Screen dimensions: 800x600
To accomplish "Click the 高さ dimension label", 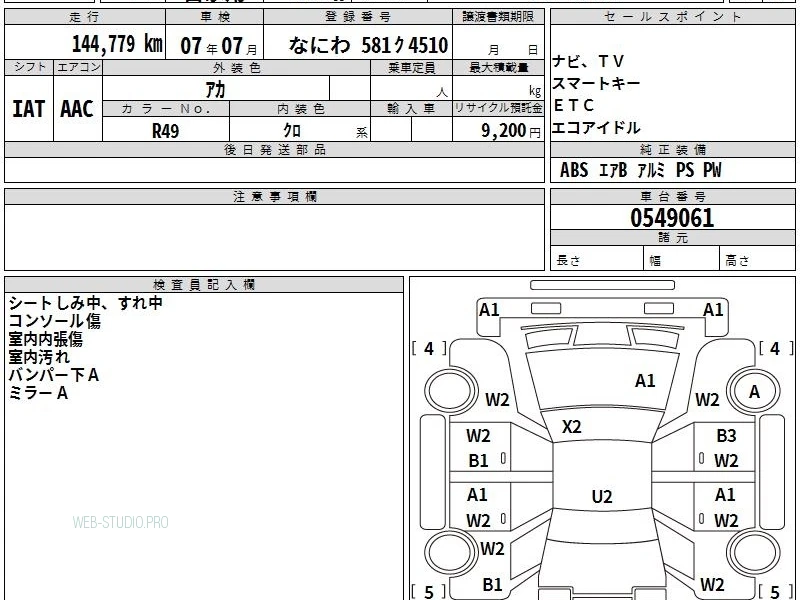I will 737,261.
